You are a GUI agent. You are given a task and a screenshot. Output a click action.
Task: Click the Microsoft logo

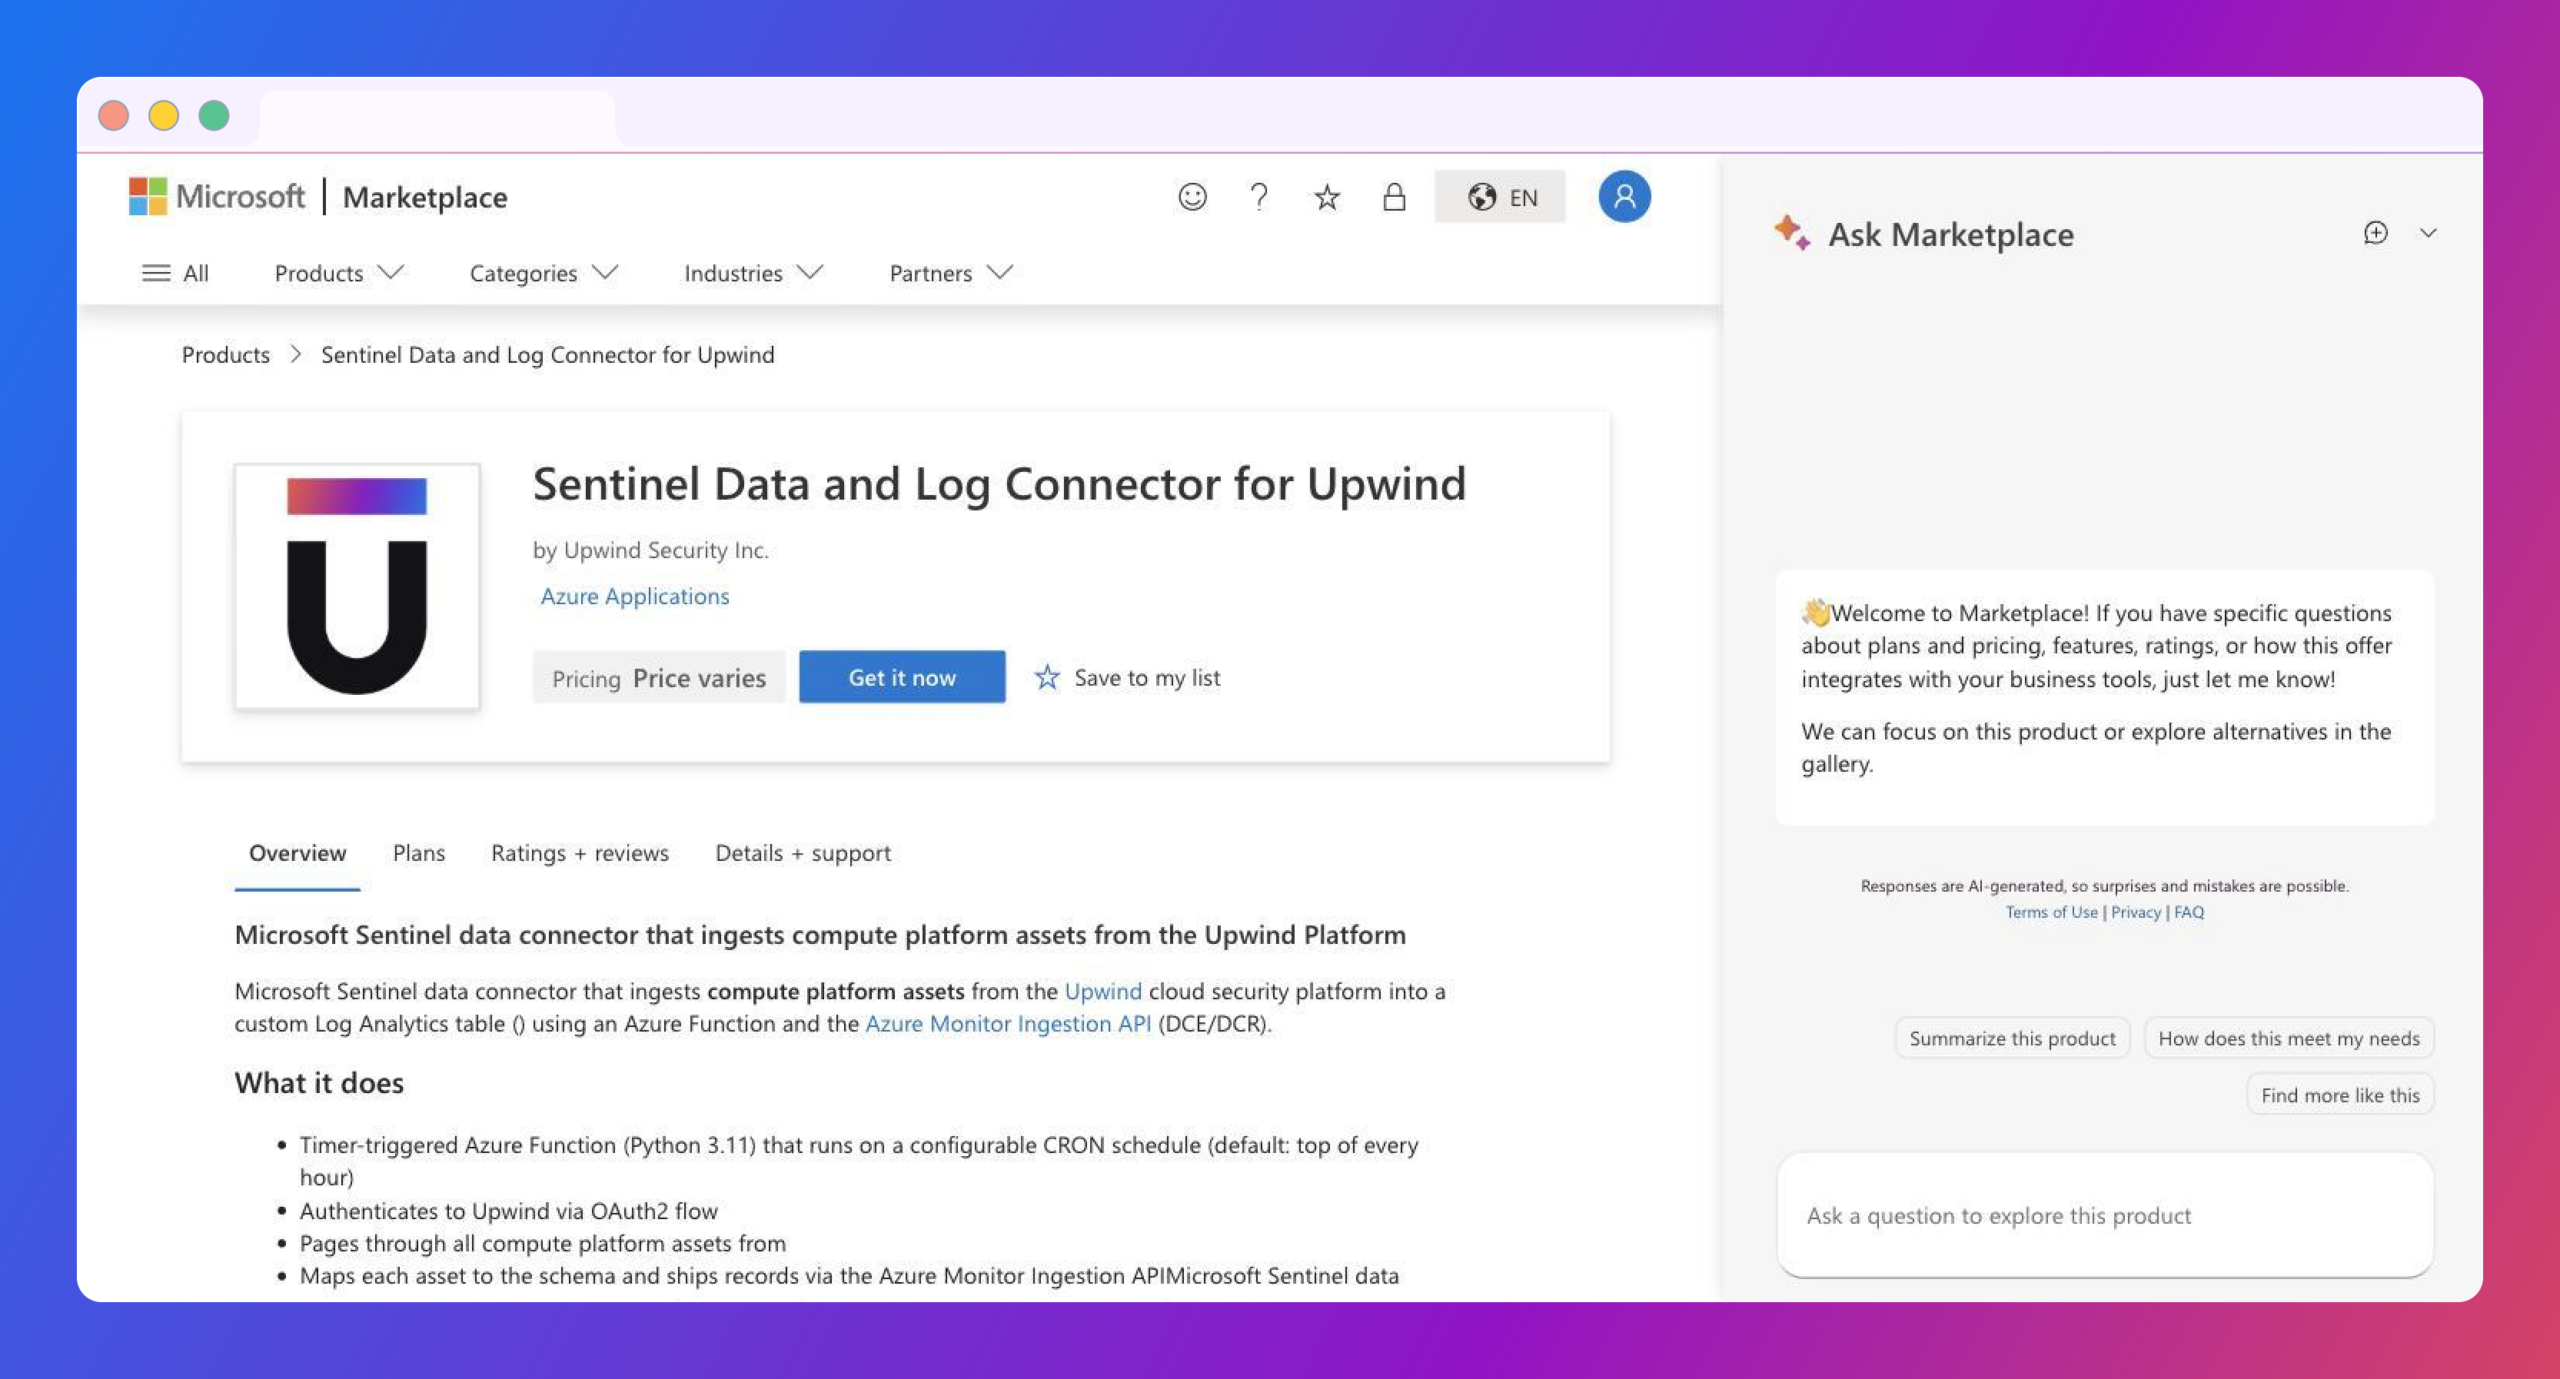coord(217,196)
